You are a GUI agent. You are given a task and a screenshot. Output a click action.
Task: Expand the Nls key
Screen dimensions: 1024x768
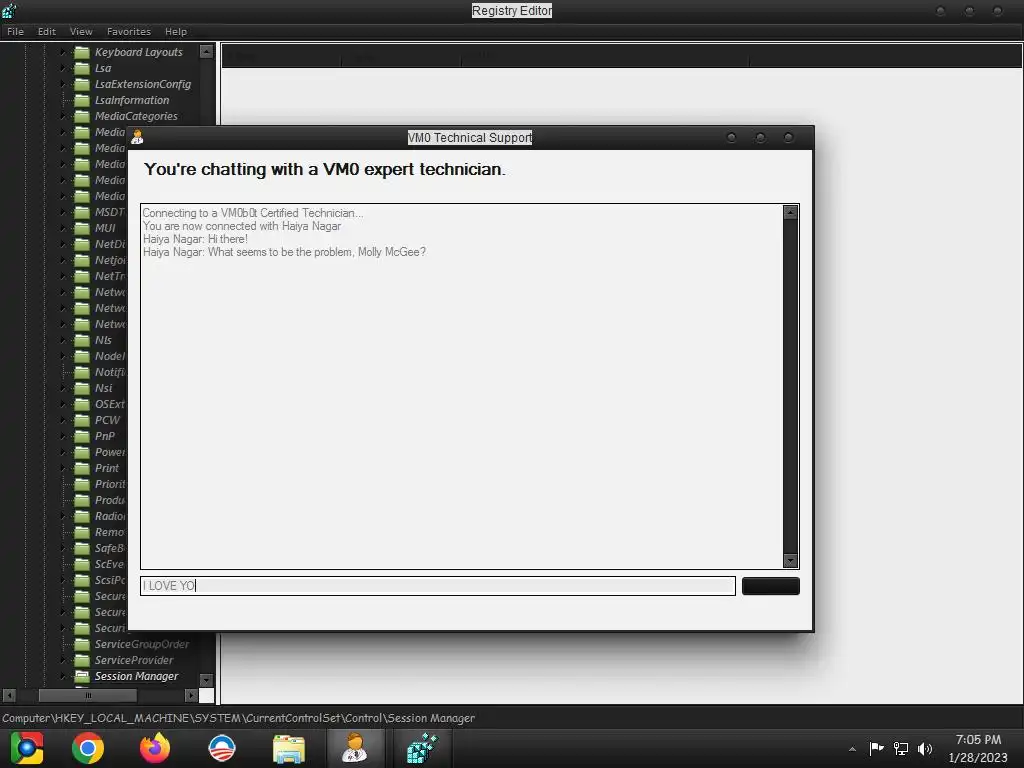[x=63, y=340]
